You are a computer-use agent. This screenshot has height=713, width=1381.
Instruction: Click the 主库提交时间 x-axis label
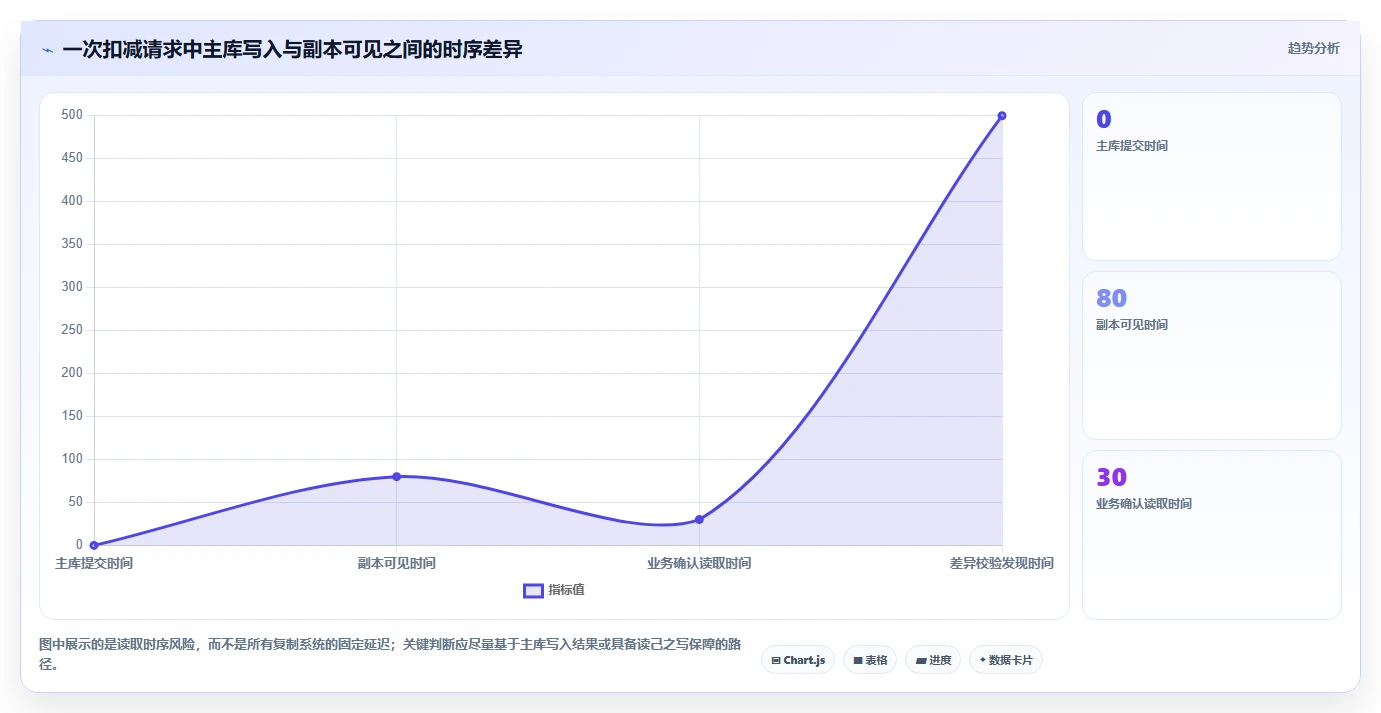point(94,563)
